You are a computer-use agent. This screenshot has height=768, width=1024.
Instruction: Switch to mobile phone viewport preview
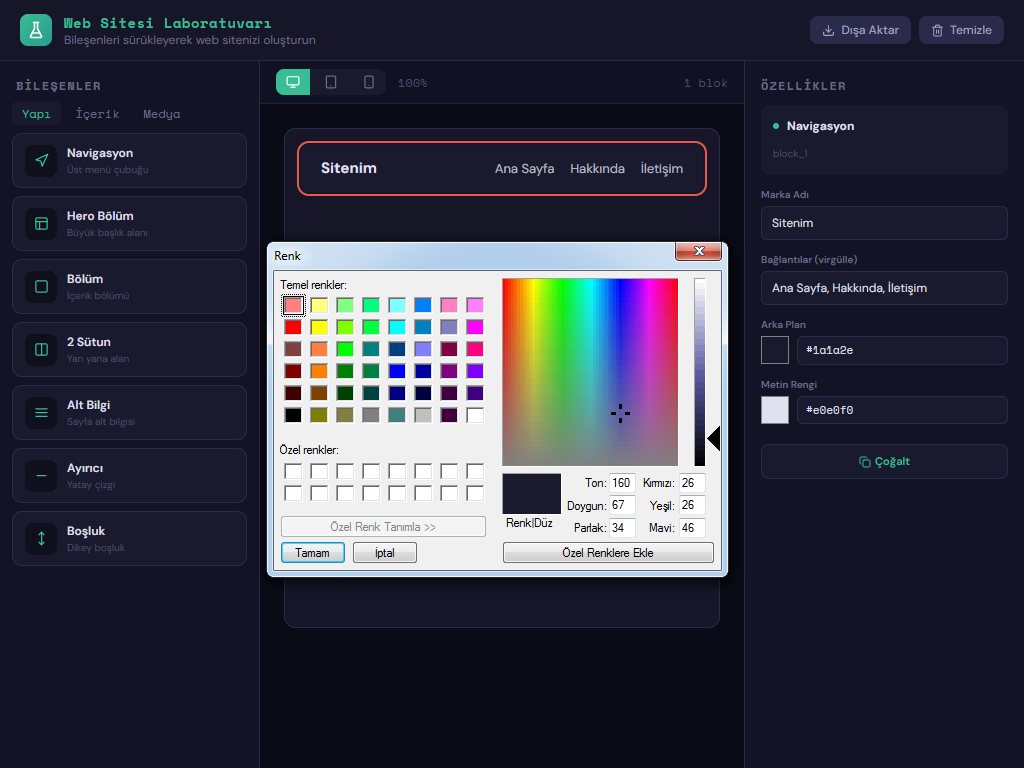click(x=368, y=83)
